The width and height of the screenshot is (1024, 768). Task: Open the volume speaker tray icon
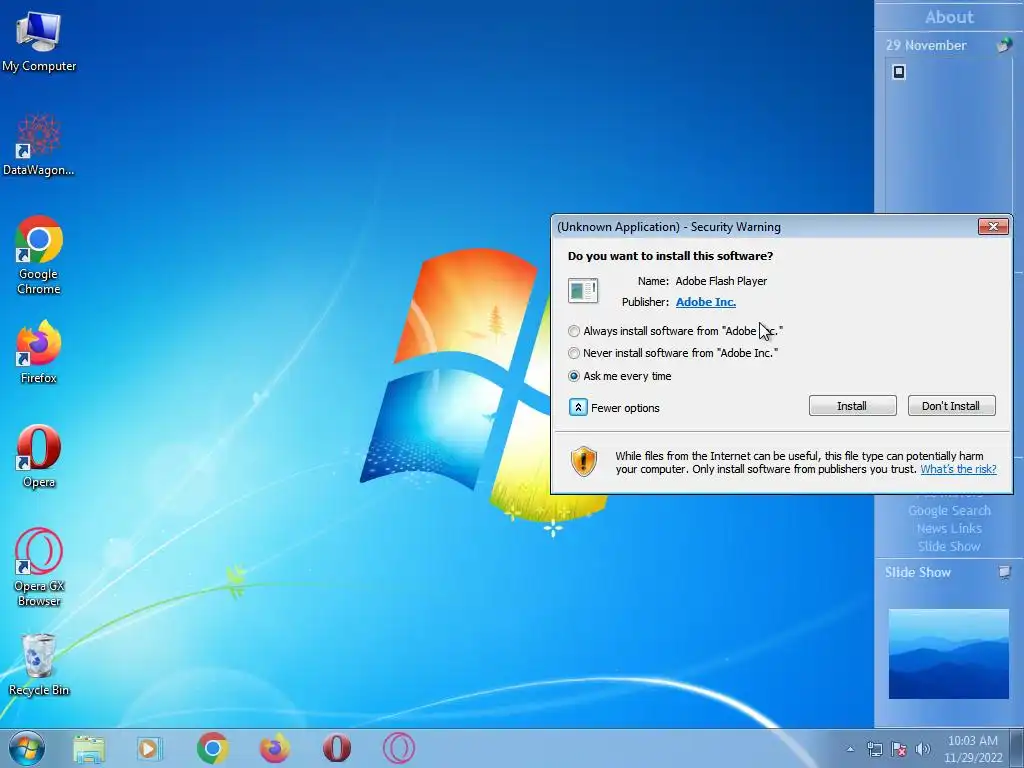[923, 749]
